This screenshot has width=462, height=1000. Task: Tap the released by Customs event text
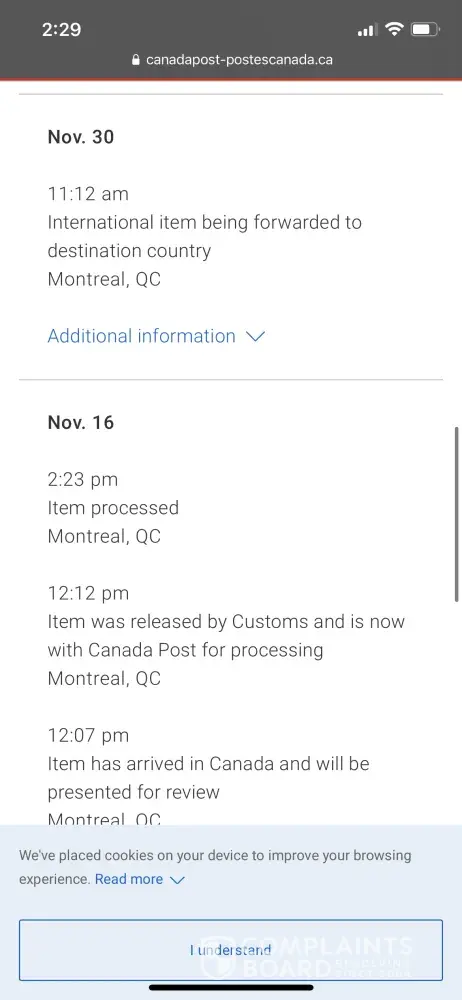tap(226, 636)
